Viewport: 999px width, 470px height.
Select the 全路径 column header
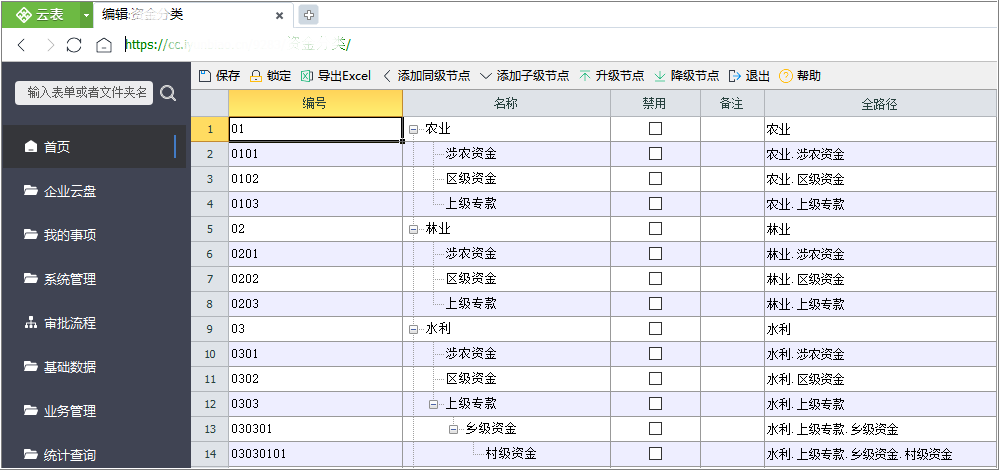click(x=879, y=103)
